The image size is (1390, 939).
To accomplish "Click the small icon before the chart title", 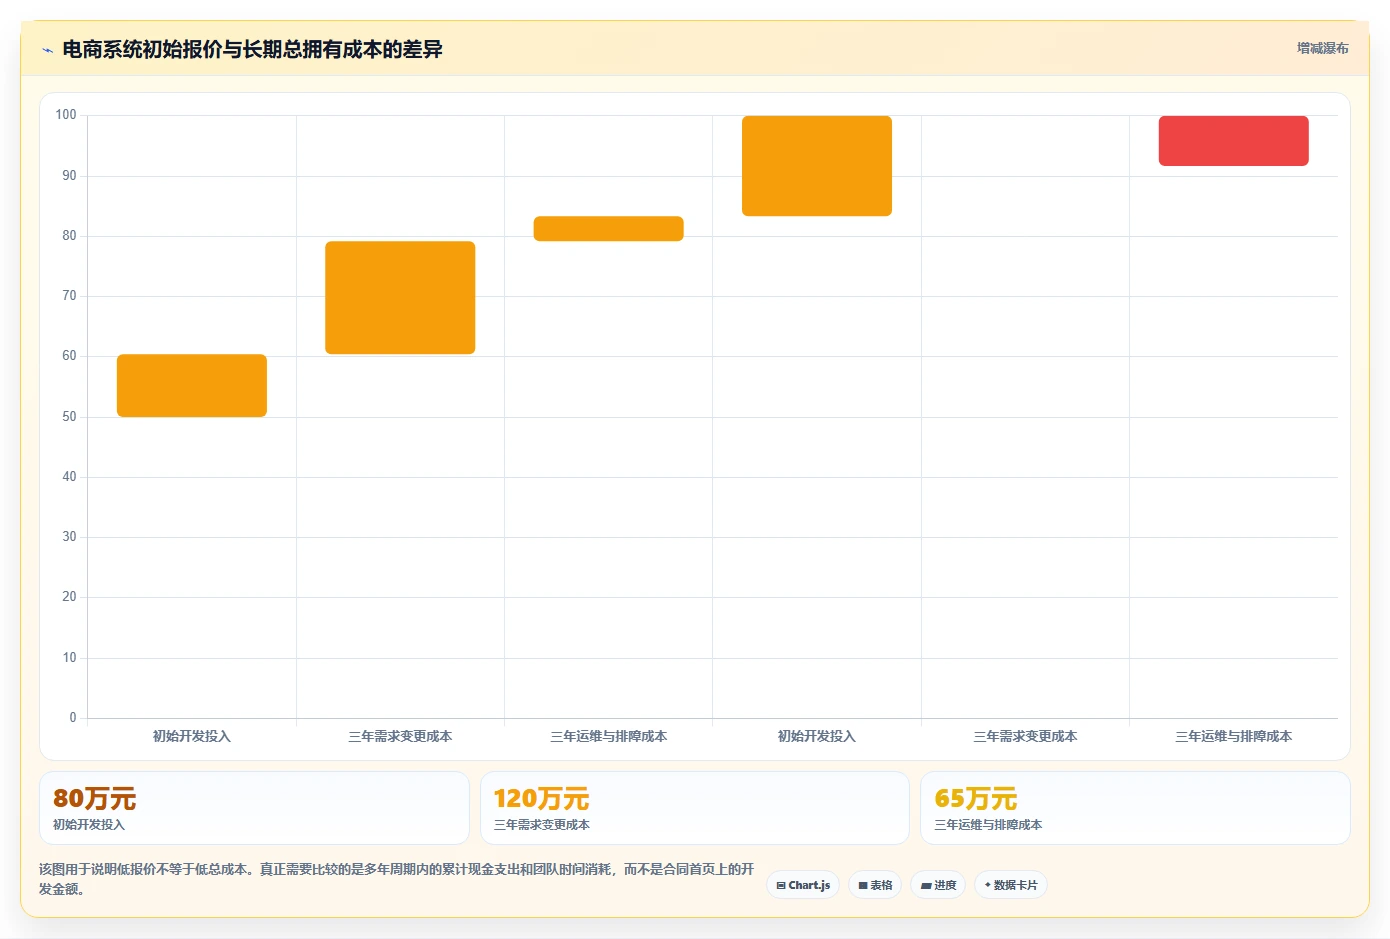I will 47,50.
